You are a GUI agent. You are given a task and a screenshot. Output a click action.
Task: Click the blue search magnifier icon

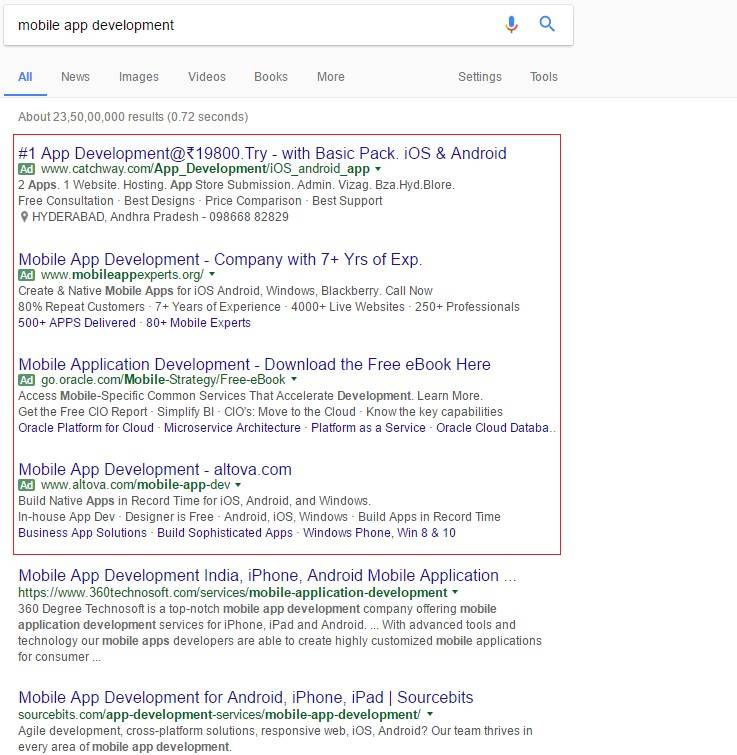coord(547,24)
